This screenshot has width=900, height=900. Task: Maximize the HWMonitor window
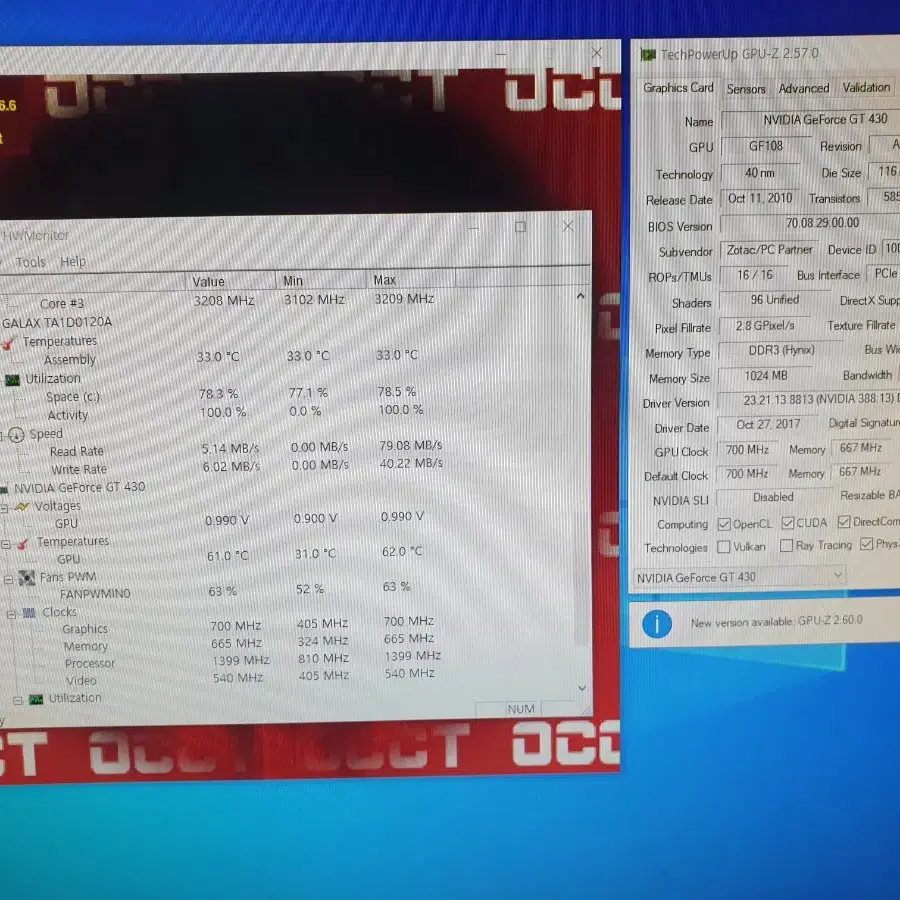click(x=520, y=227)
